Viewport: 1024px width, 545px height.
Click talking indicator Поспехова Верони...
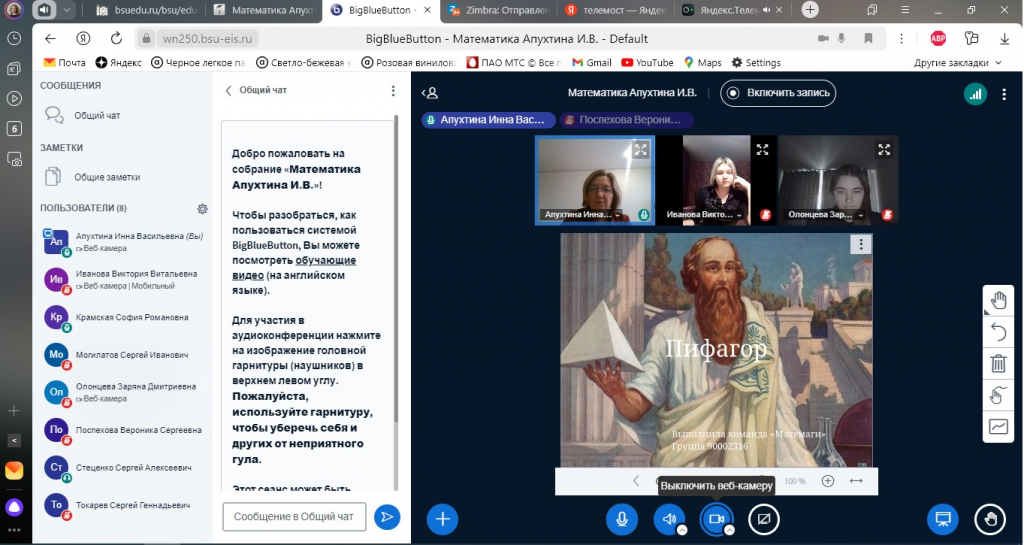[x=626, y=120]
